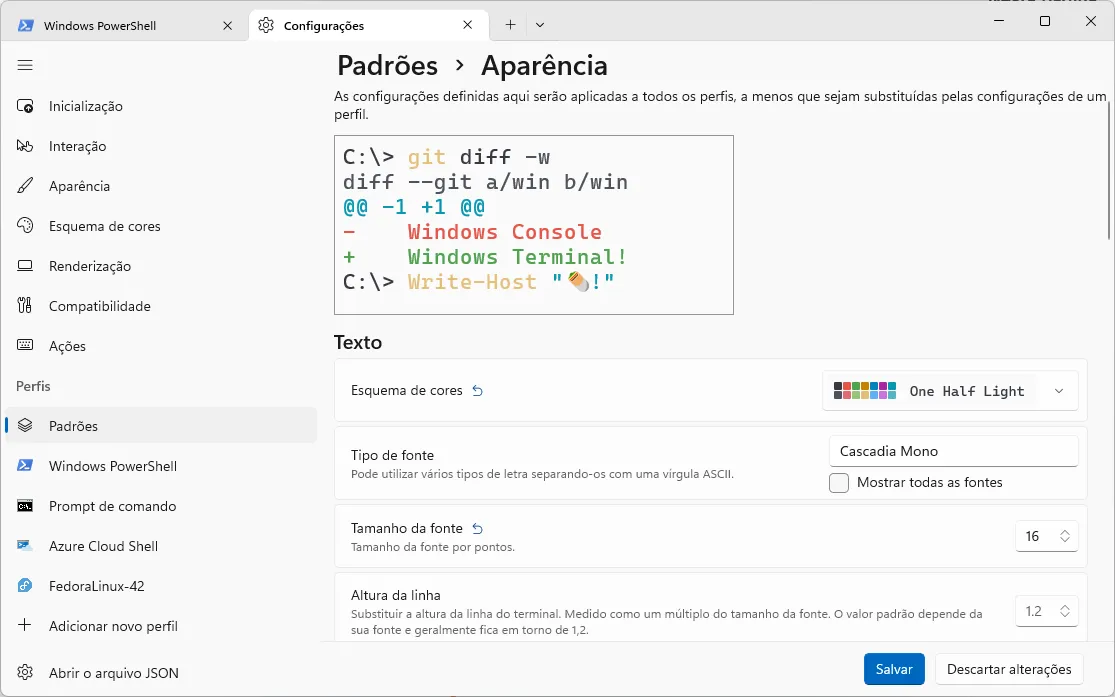
Task: Adjust the Altura da linha stepper arrows
Action: [1065, 611]
